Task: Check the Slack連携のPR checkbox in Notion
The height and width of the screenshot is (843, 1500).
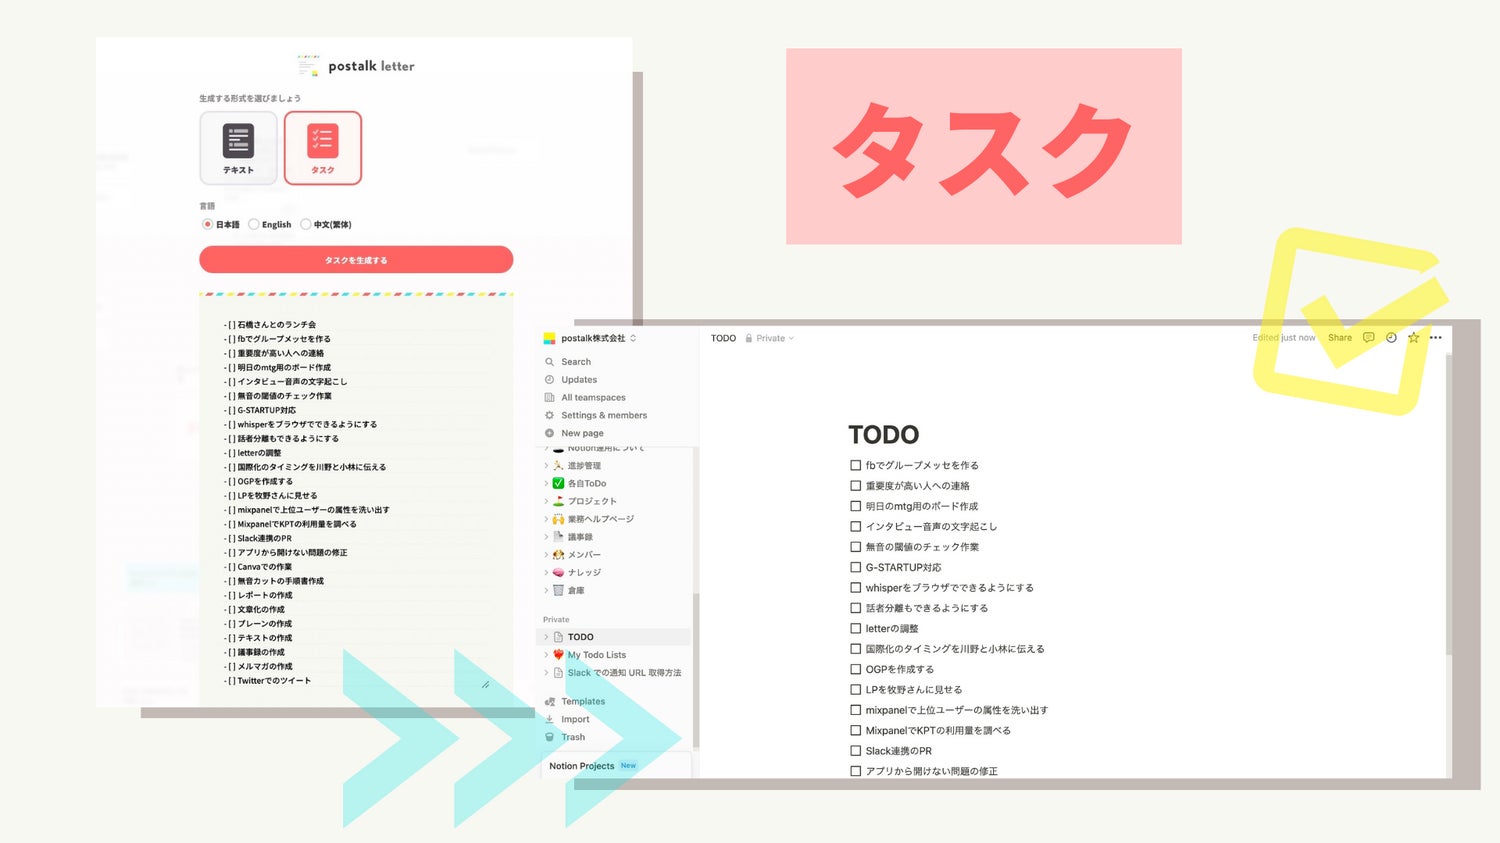Action: coord(855,751)
